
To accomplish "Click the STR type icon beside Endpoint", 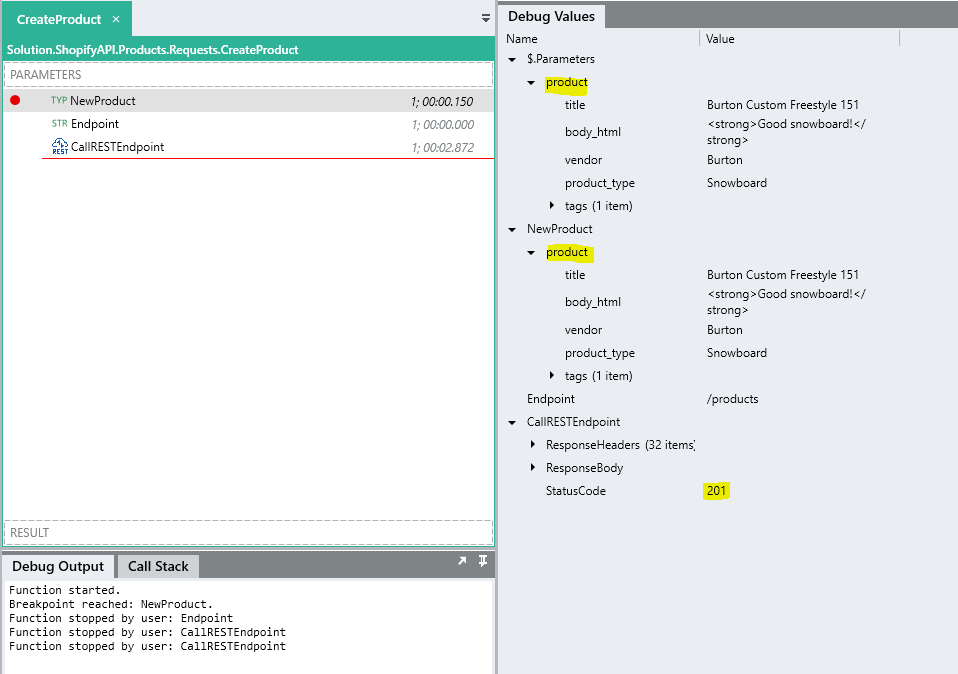I will coord(59,123).
